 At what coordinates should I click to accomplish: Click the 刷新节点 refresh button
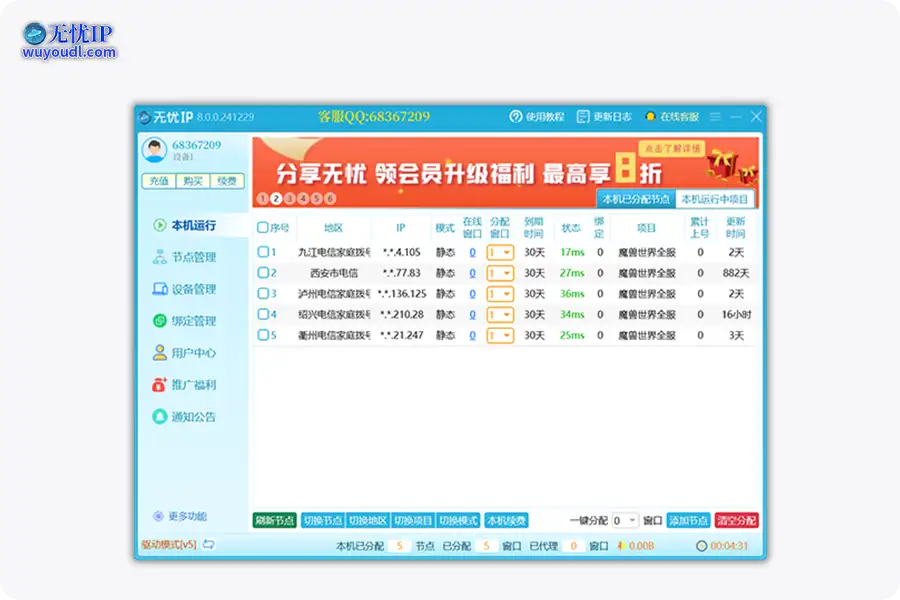tap(275, 521)
